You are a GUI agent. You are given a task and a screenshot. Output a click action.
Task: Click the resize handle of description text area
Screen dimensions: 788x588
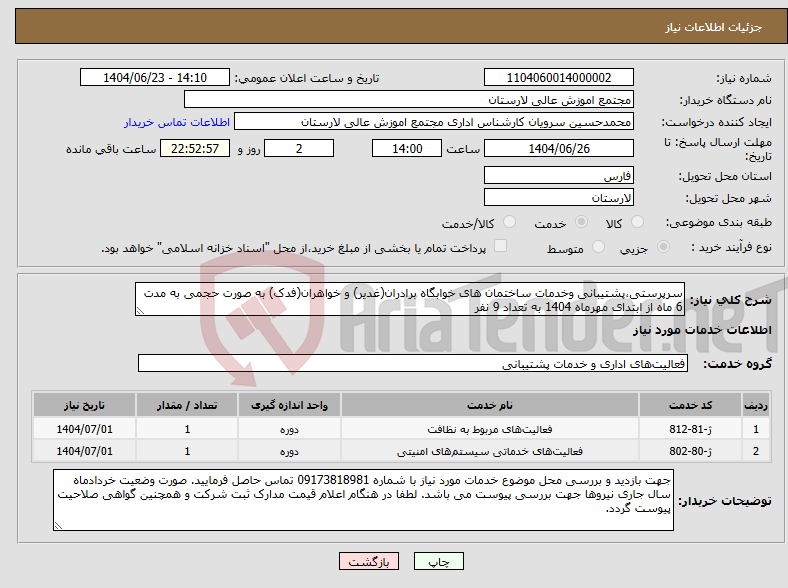140,311
